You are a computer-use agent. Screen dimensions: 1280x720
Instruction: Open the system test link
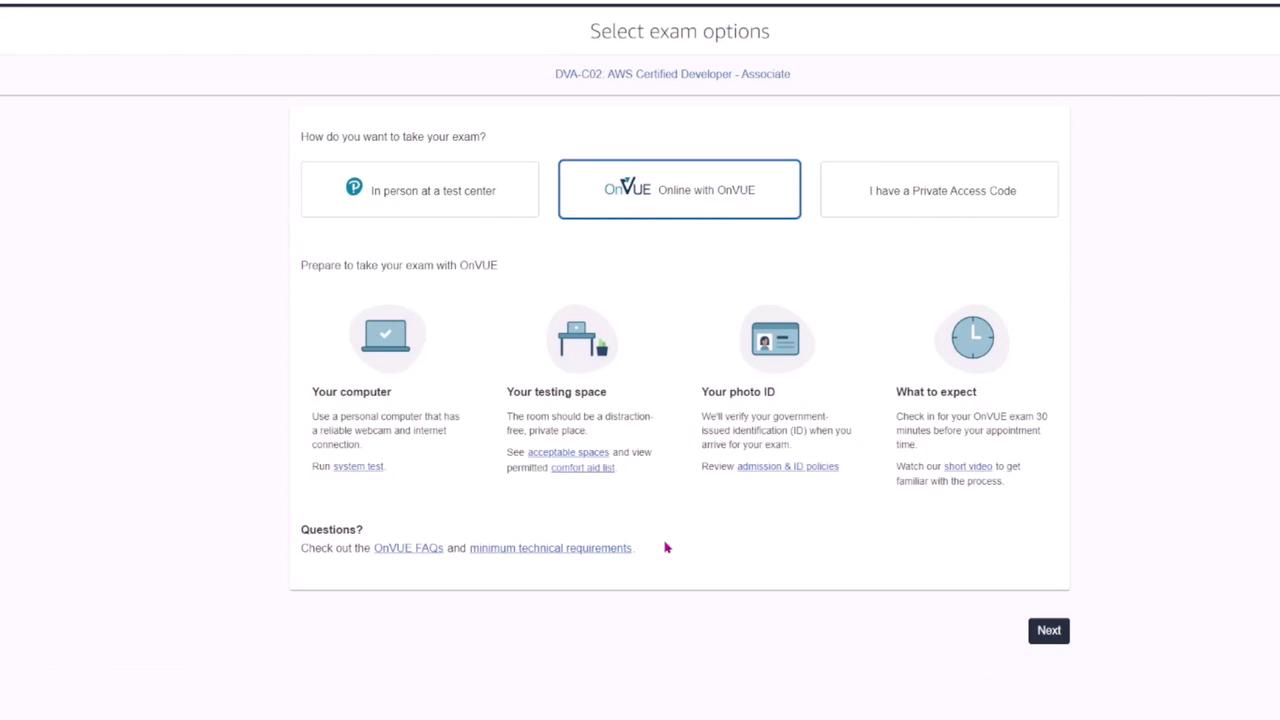point(358,466)
